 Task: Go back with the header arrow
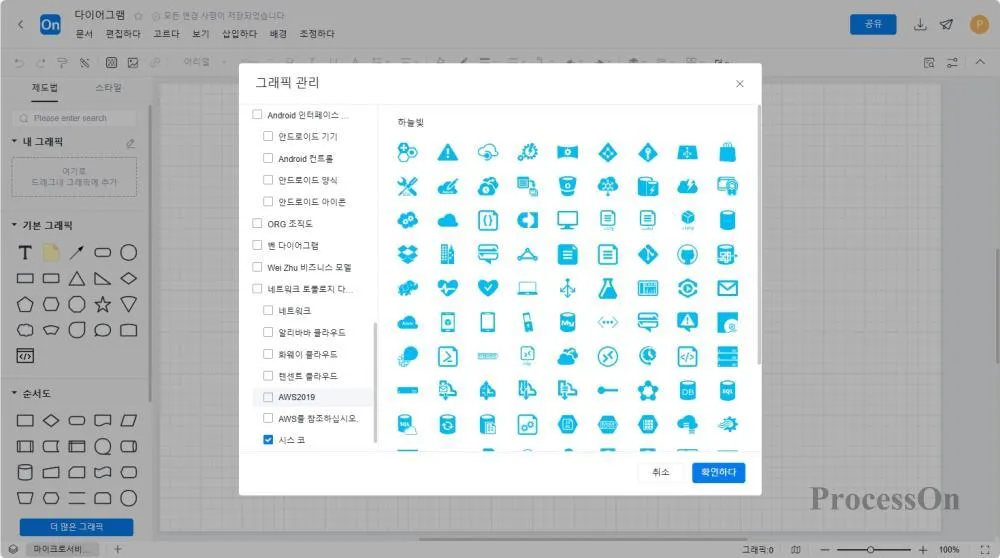click(20, 24)
